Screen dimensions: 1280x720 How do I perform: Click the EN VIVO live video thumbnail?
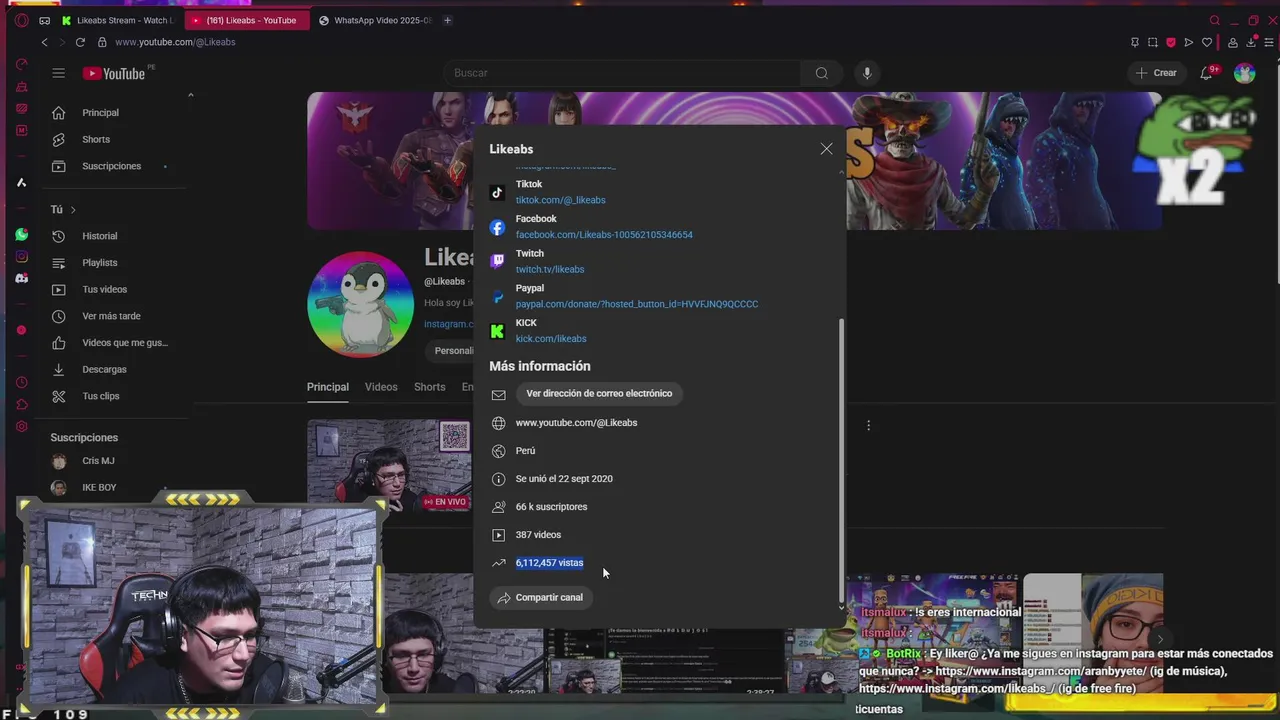(x=389, y=465)
